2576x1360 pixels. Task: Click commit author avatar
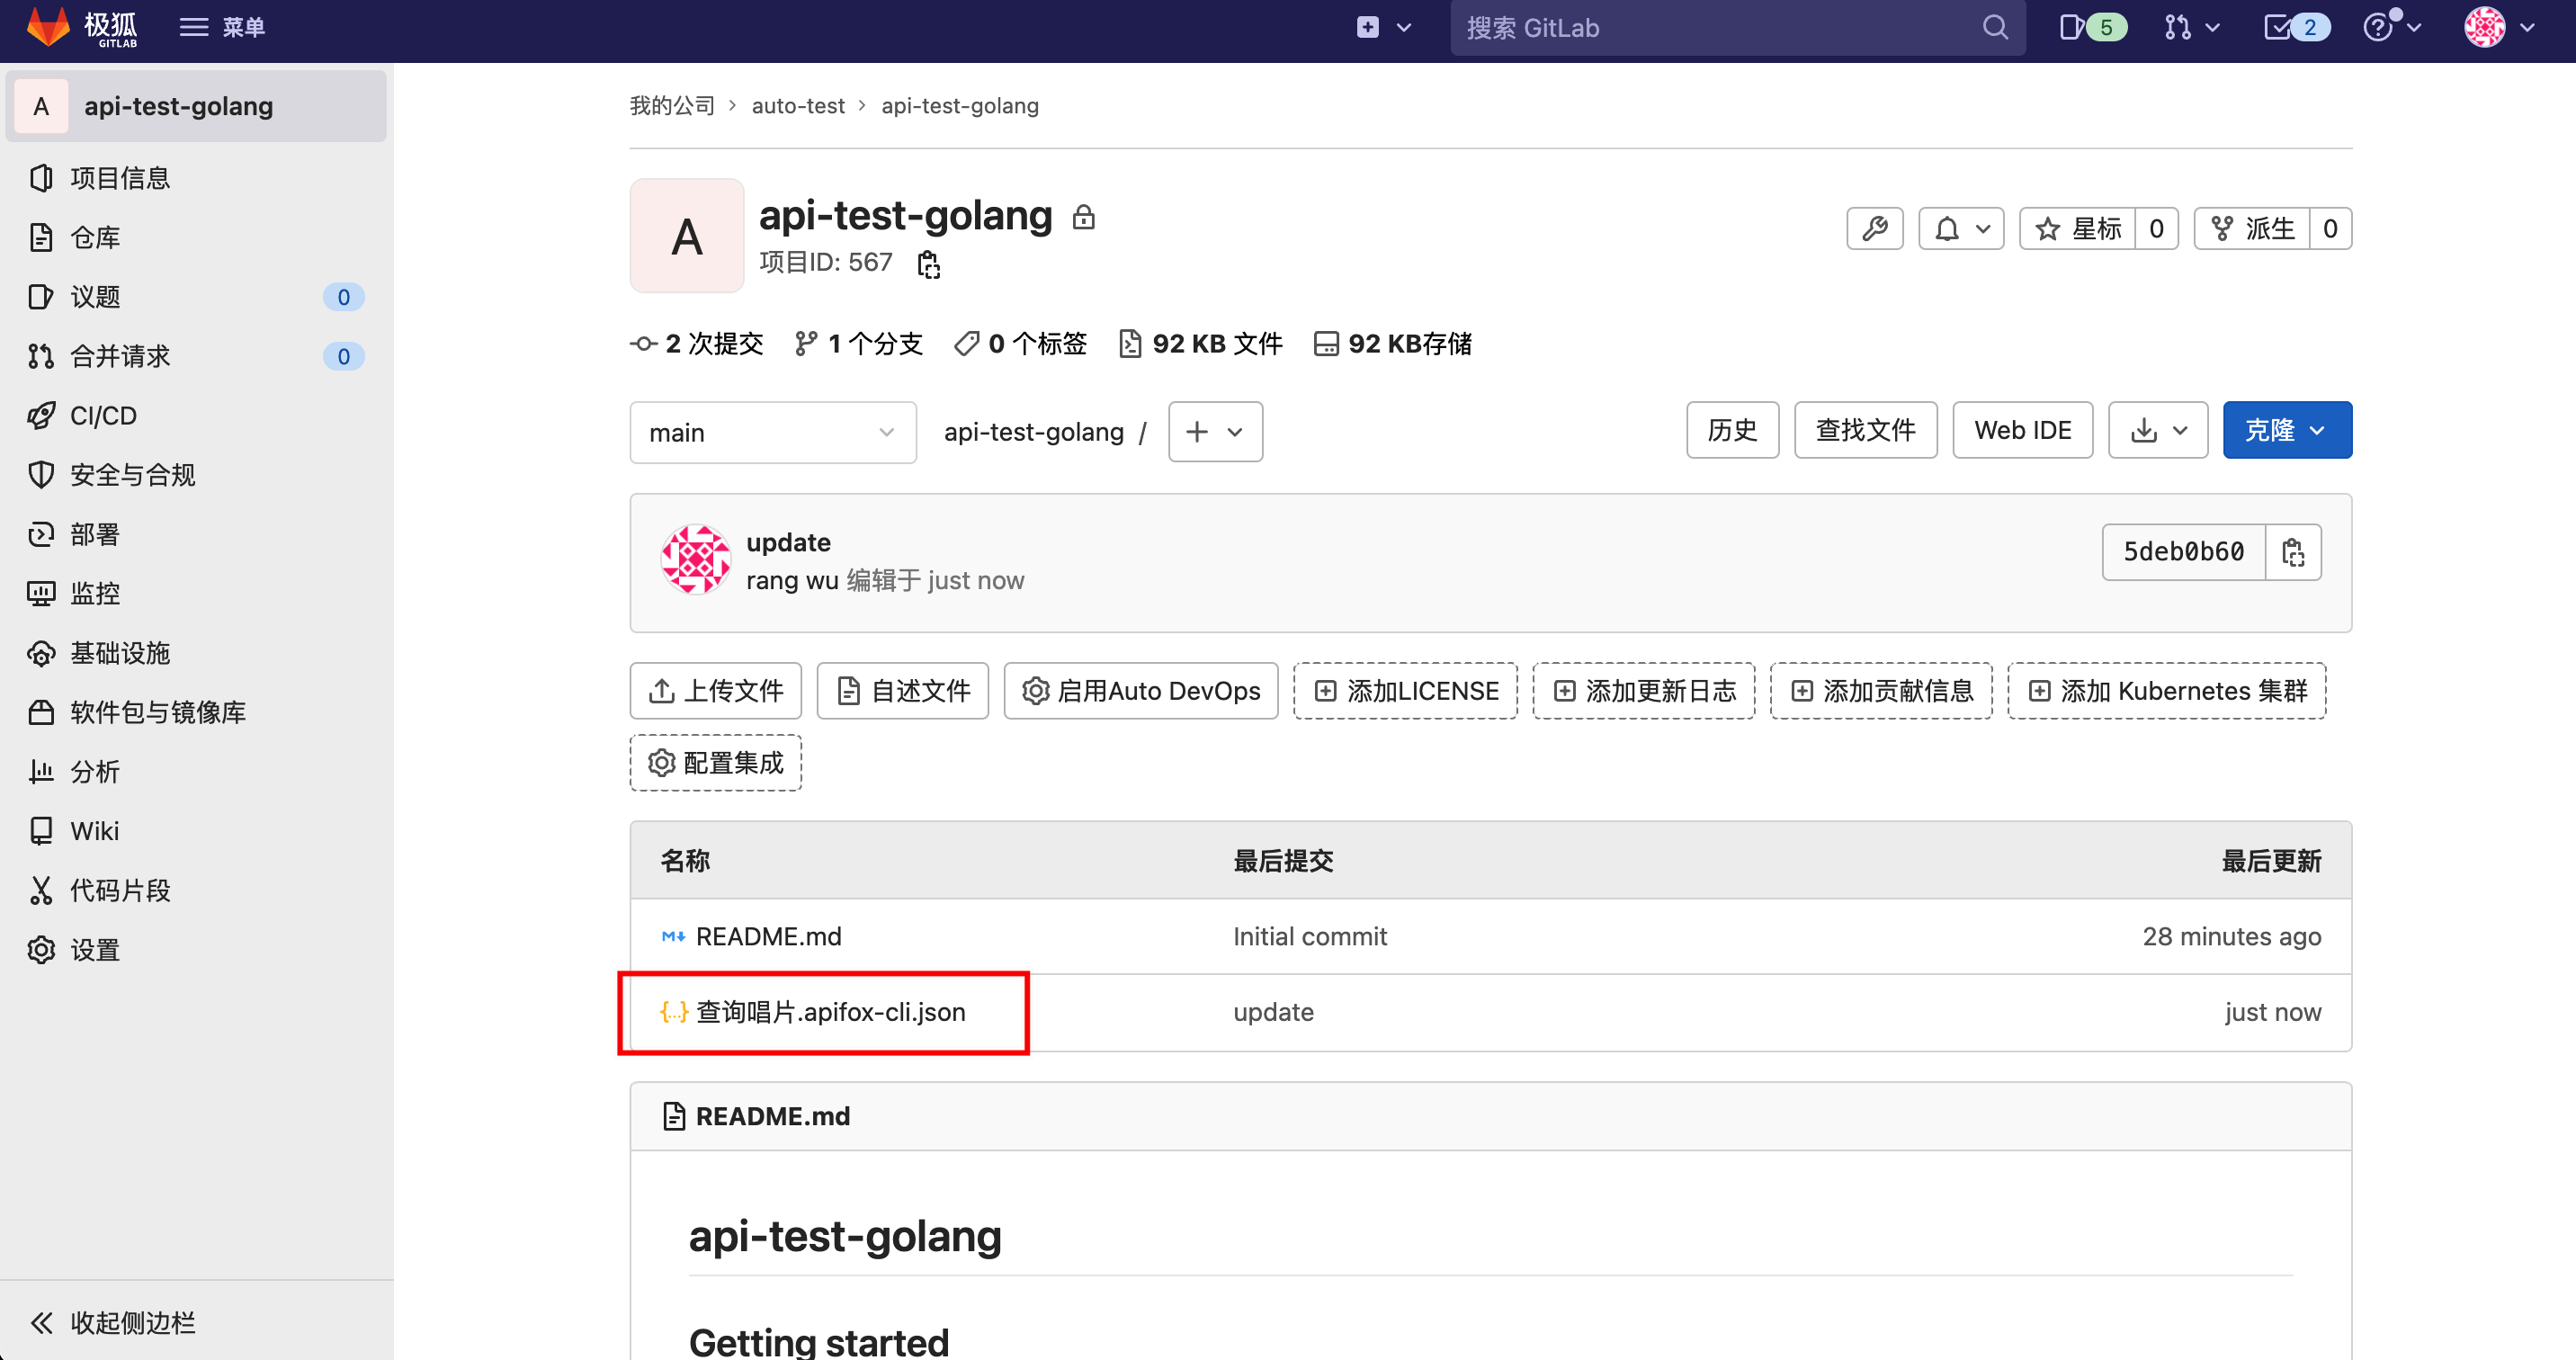coord(695,560)
